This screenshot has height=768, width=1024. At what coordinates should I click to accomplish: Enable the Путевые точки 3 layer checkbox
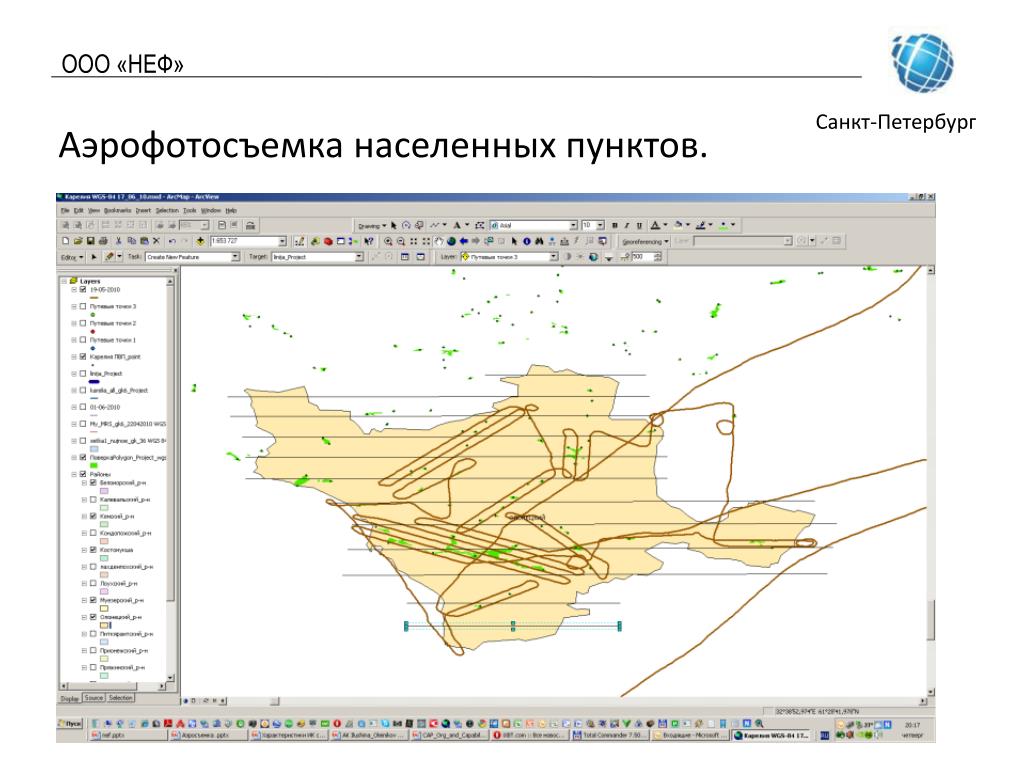pyautogui.click(x=83, y=306)
